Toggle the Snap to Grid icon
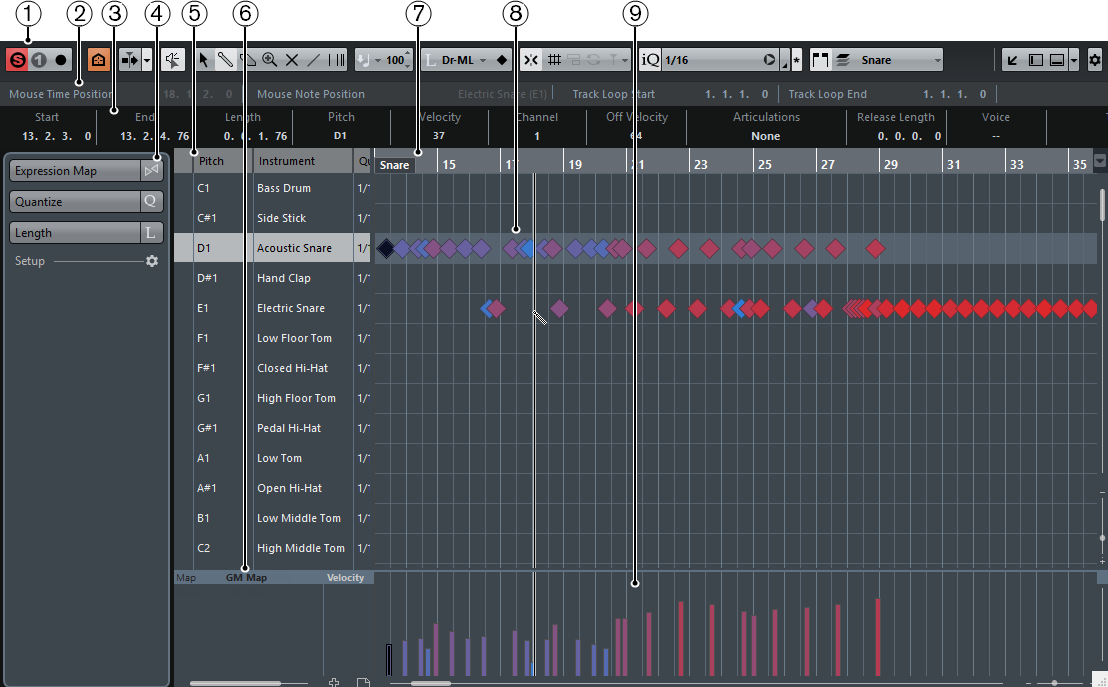The image size is (1108, 687). click(555, 60)
